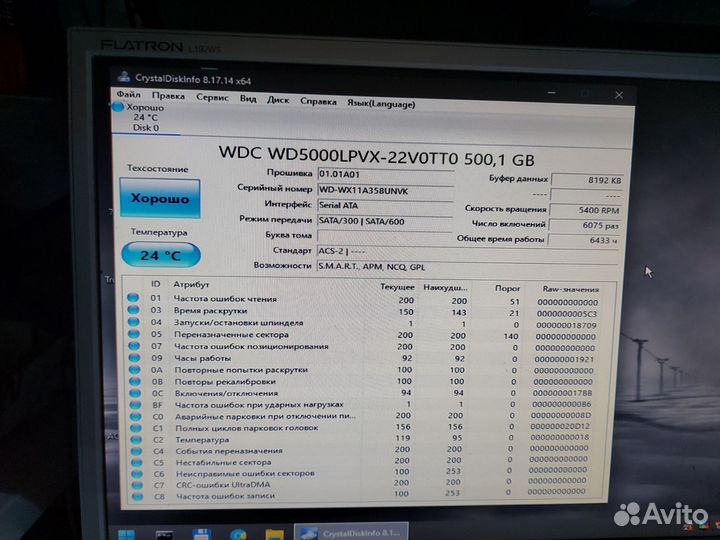Click the ID column header
The image size is (720, 540).
[156, 284]
